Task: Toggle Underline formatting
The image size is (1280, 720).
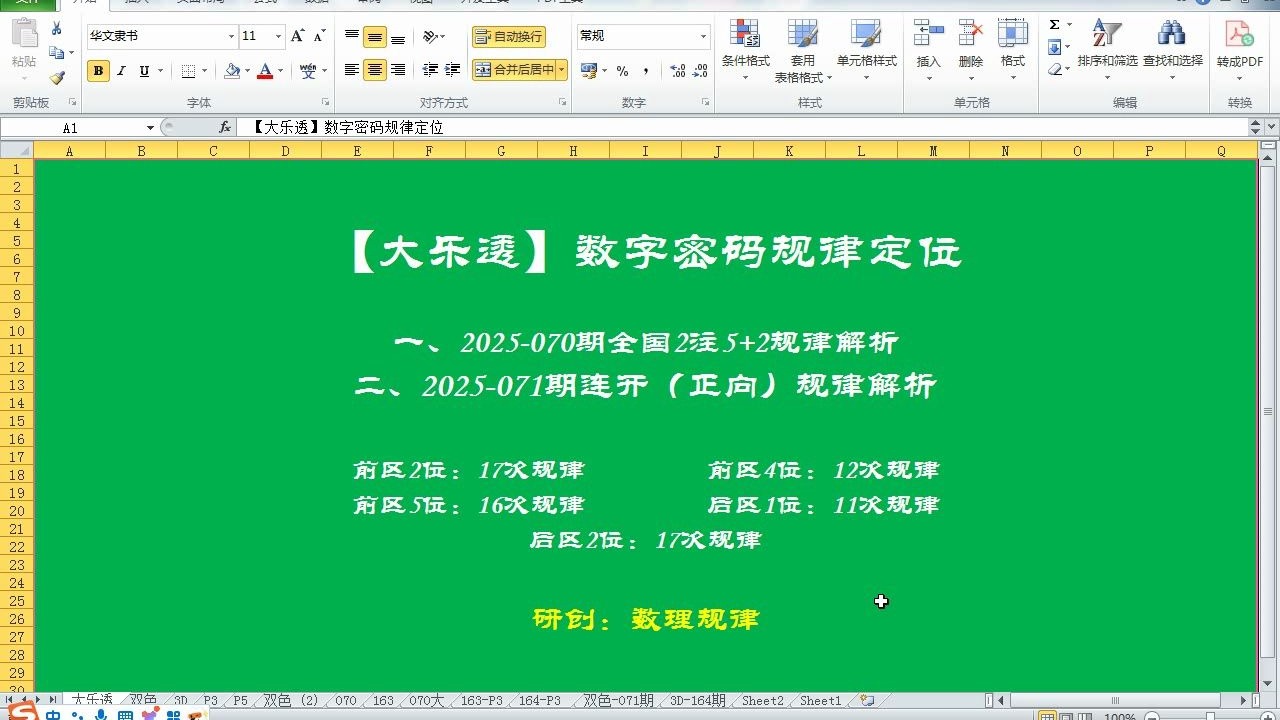Action: (x=144, y=71)
